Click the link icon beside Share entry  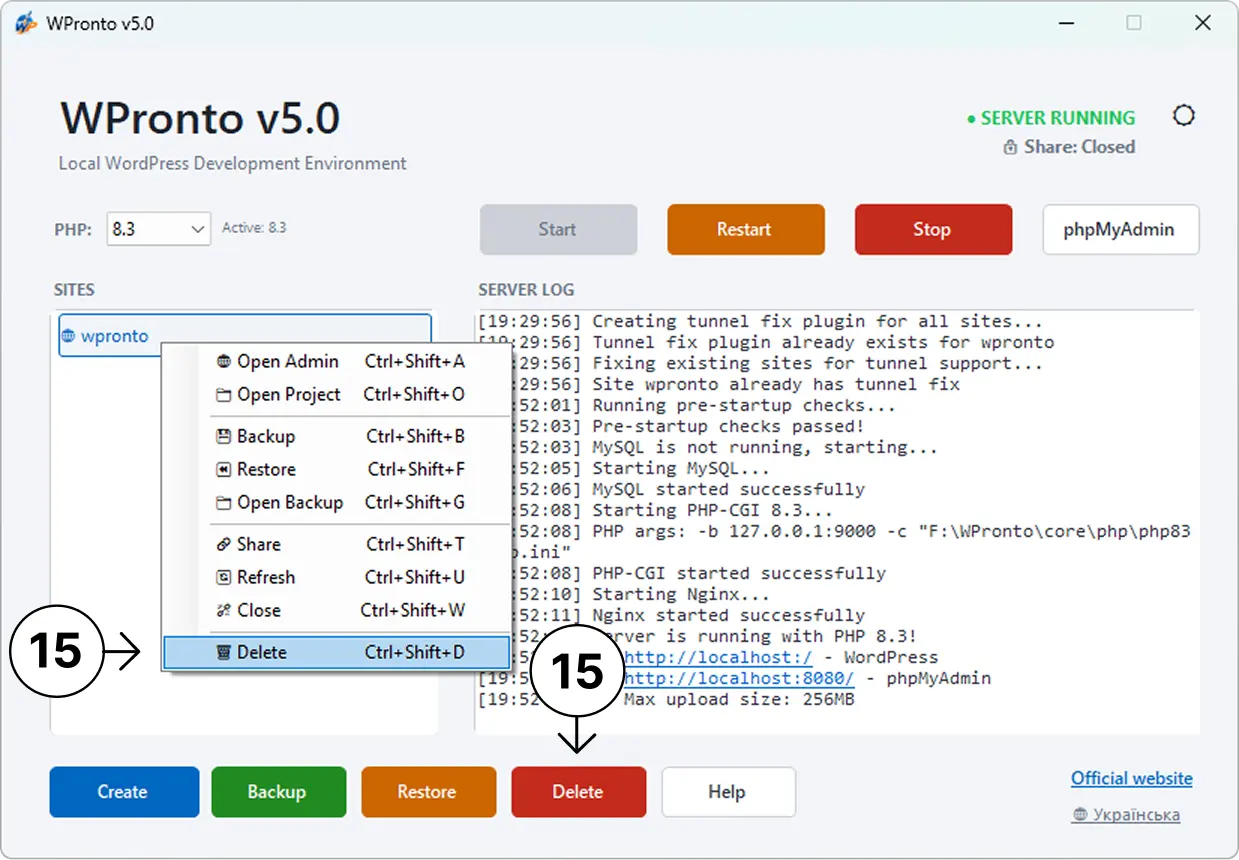click(x=224, y=544)
